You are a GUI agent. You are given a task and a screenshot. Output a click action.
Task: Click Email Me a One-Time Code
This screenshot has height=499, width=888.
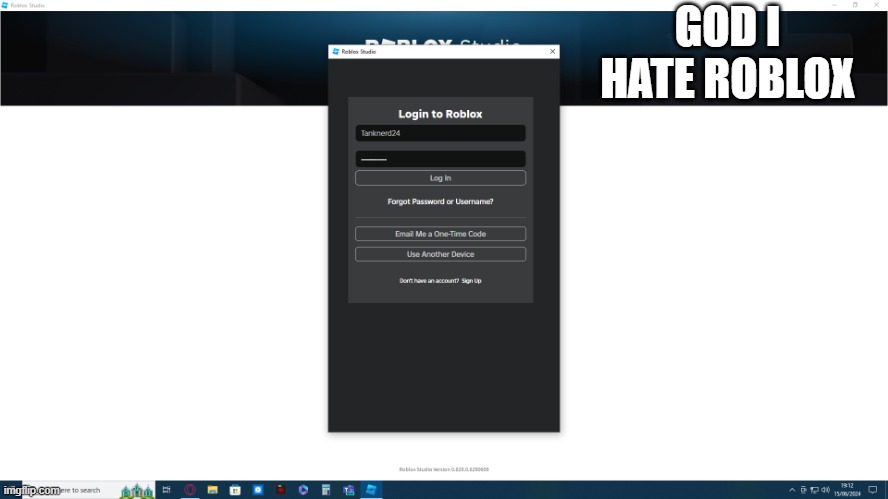tap(440, 234)
